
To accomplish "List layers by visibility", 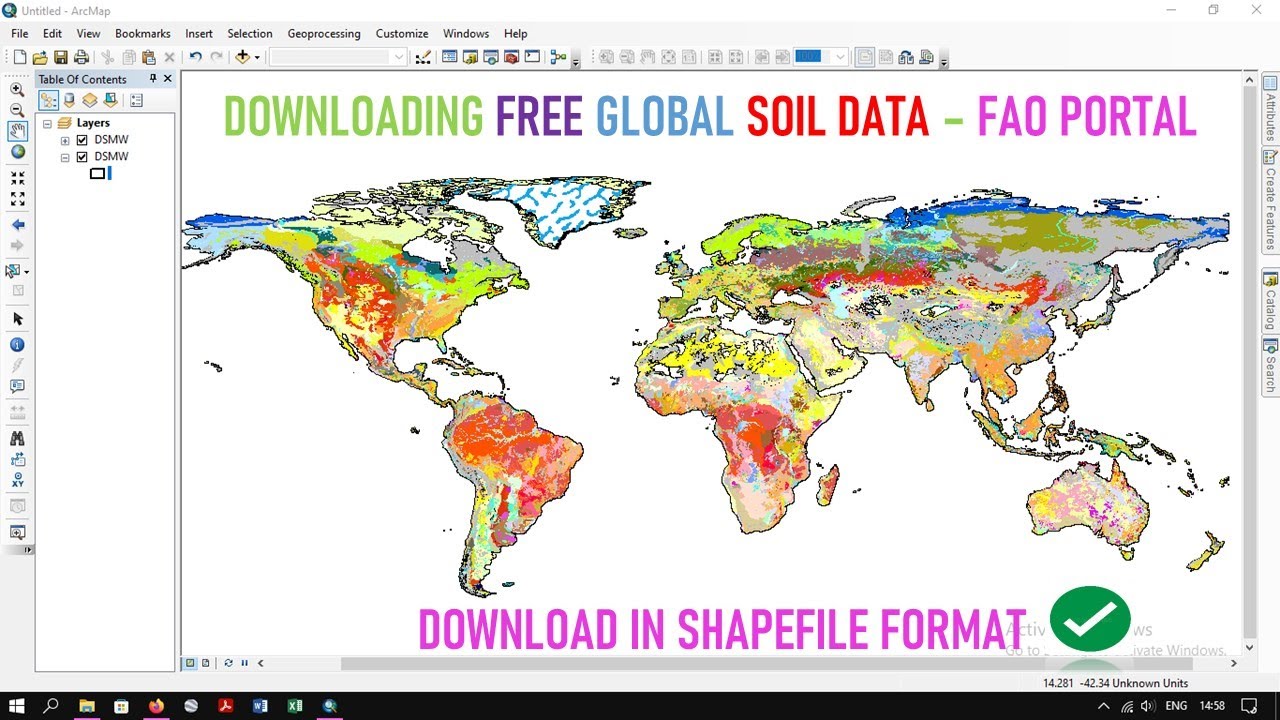I will 90,100.
